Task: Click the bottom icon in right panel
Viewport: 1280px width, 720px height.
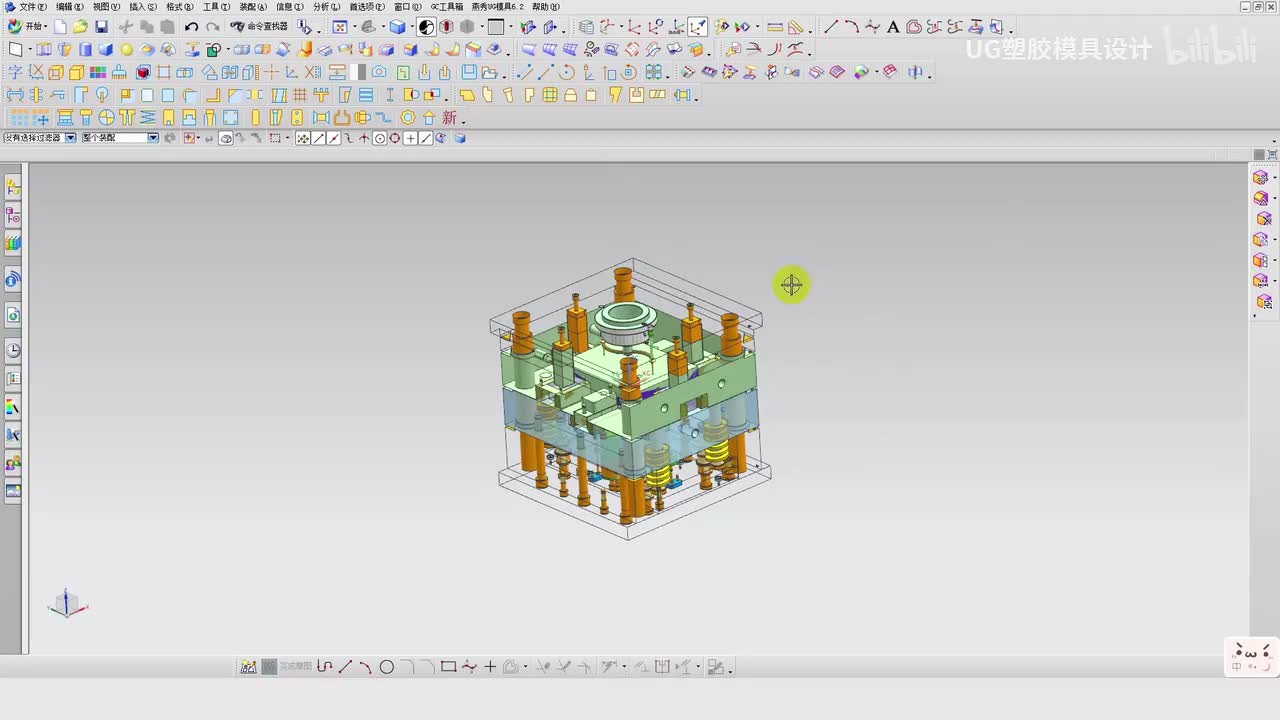Action: (1264, 302)
